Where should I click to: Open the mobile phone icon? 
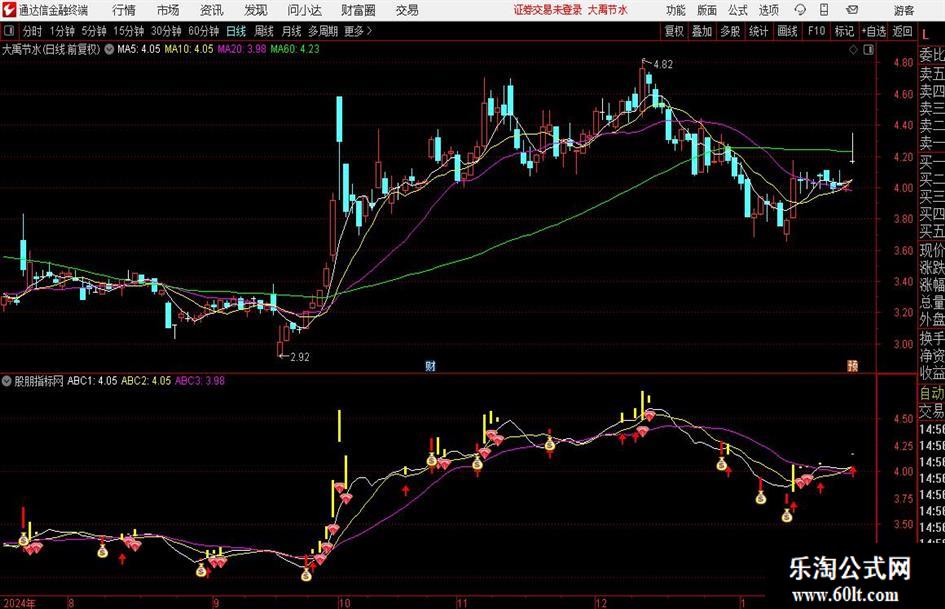824,10
